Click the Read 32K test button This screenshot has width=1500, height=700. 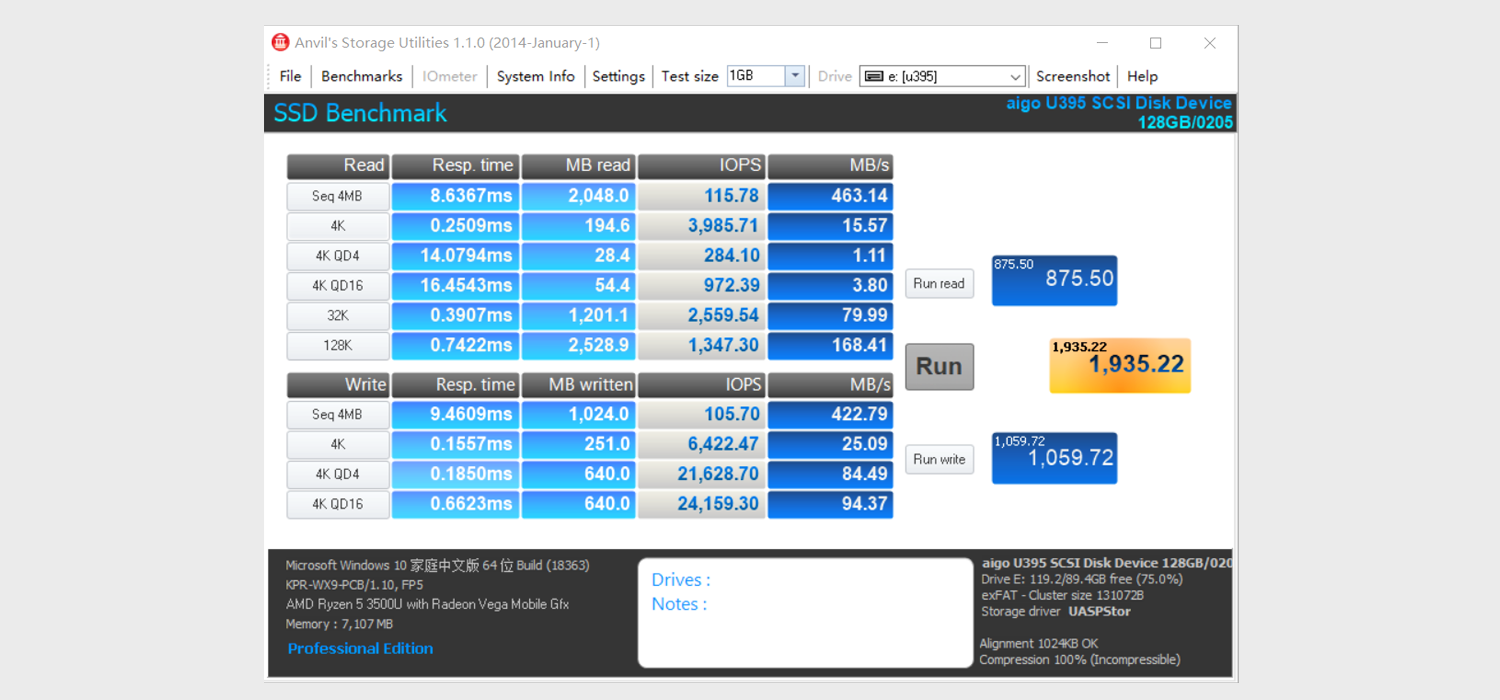pos(338,316)
